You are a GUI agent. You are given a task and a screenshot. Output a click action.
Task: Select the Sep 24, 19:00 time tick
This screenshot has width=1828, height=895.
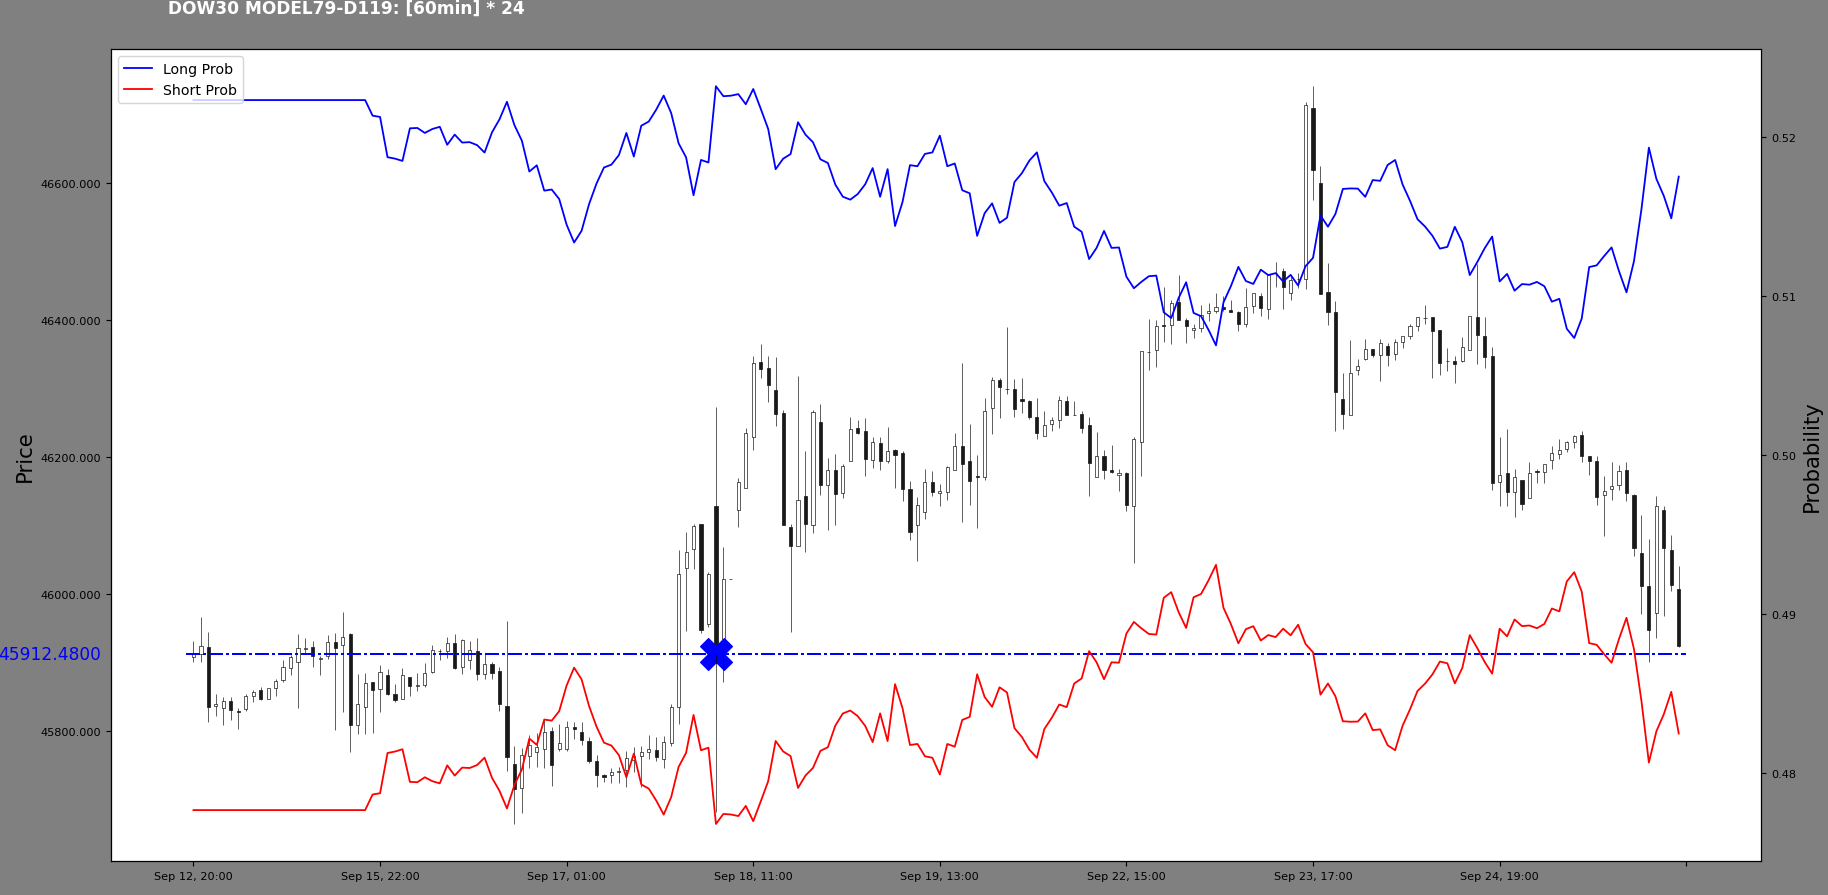click(x=1499, y=877)
